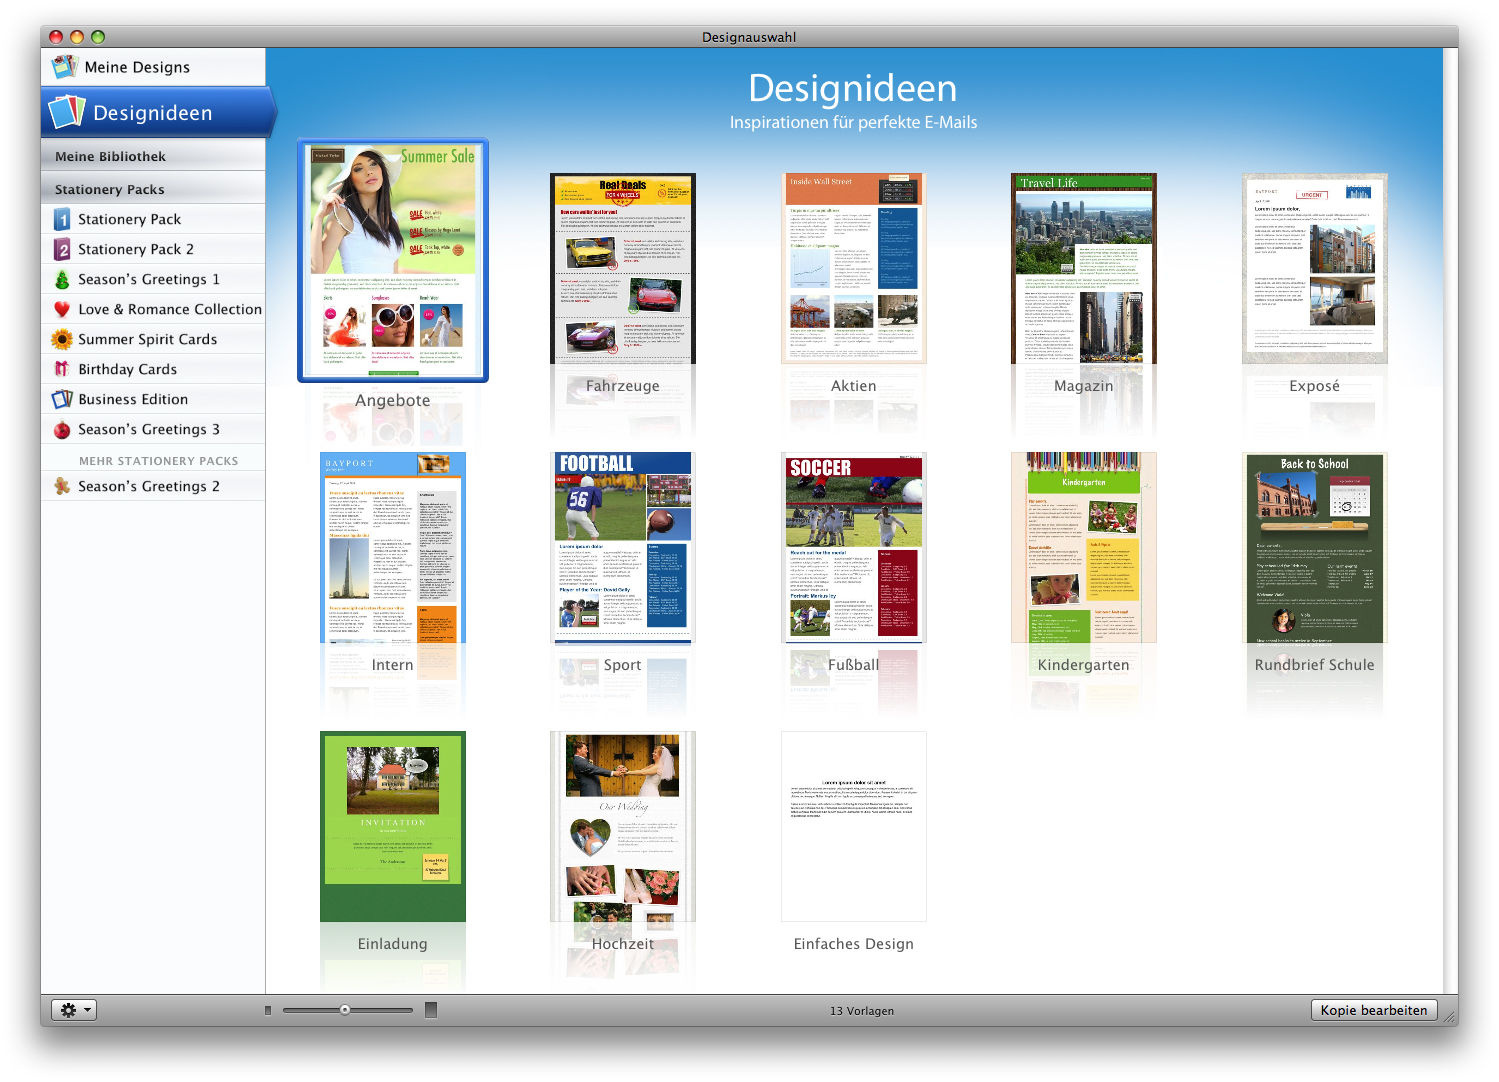Click the Meine Designs sidebar icon
The image size is (1499, 1082).
(x=64, y=67)
